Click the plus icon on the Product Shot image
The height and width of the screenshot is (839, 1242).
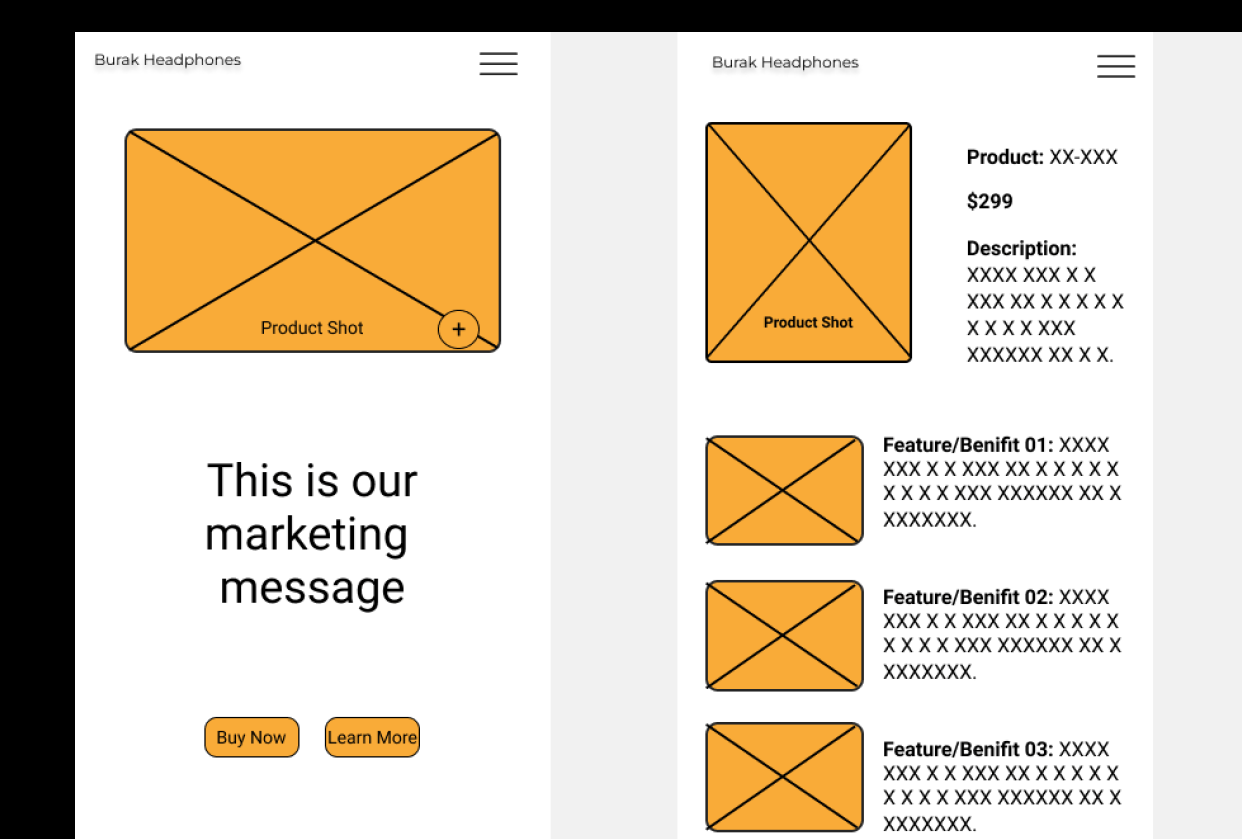pyautogui.click(x=459, y=329)
